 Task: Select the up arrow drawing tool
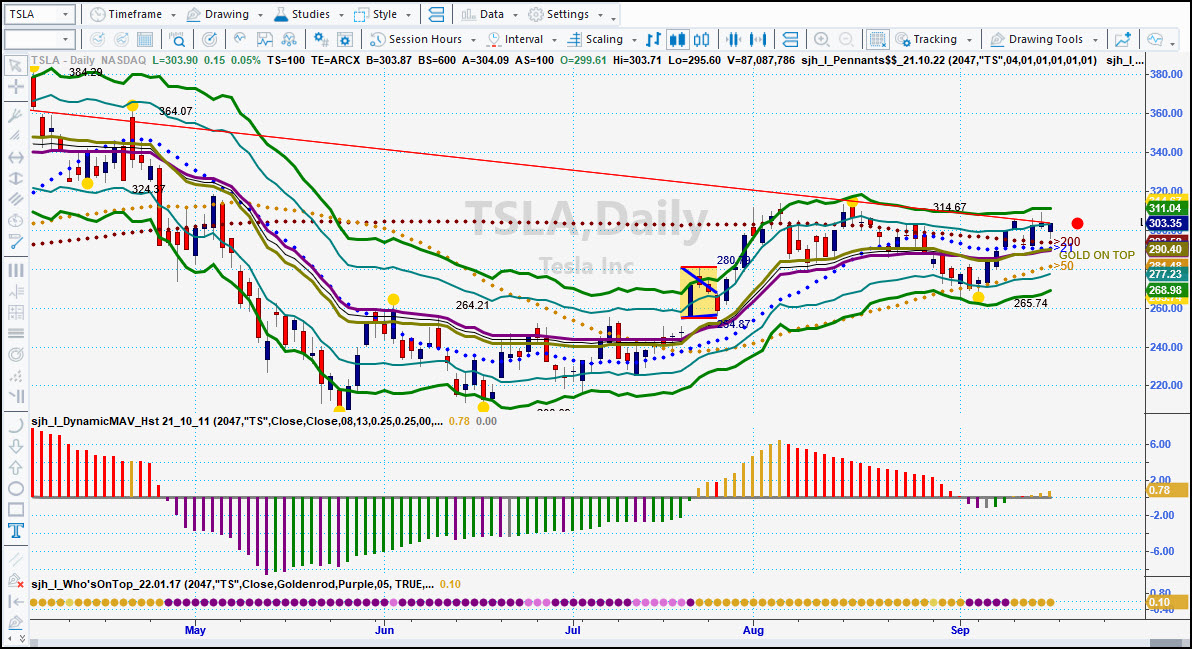click(x=14, y=467)
